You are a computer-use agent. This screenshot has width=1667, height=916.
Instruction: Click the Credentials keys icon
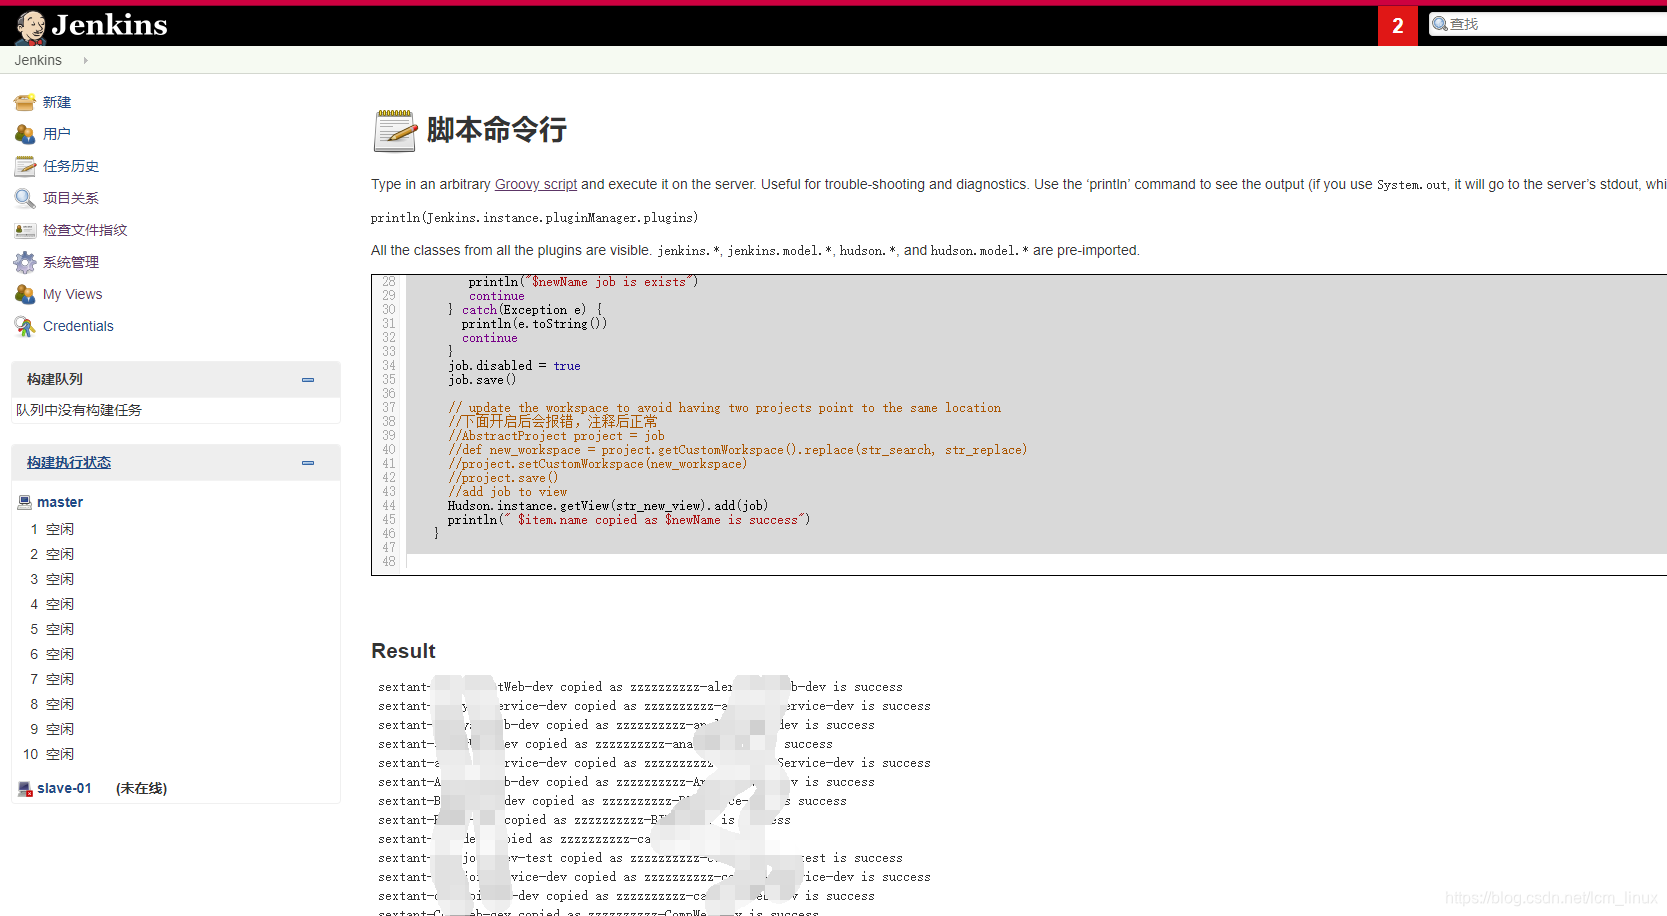pyautogui.click(x=25, y=326)
